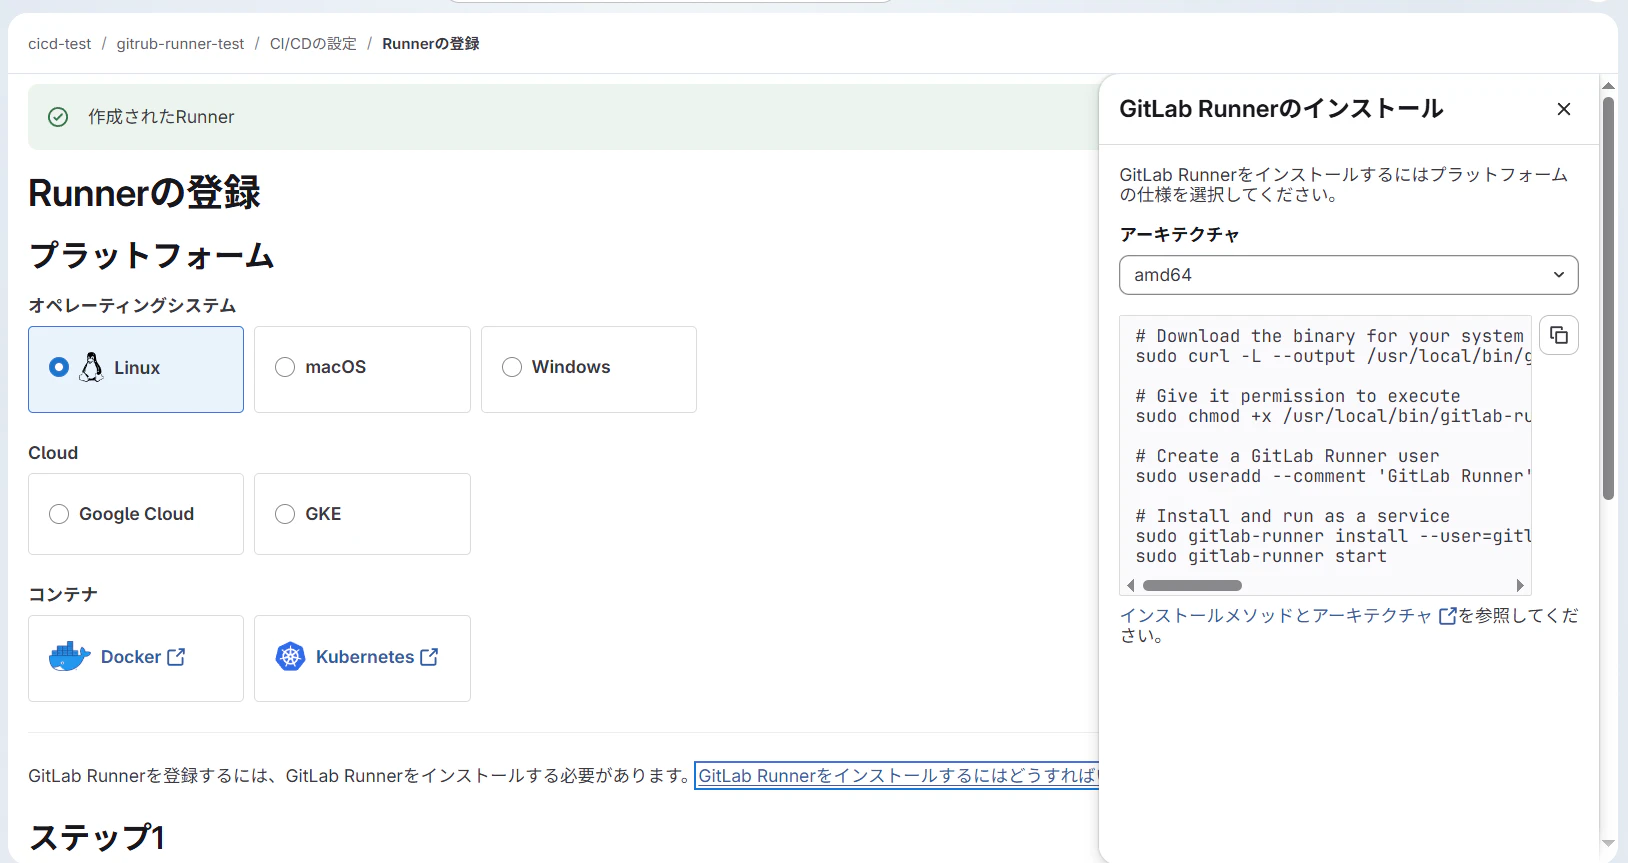Click the code block scroll left arrow
The height and width of the screenshot is (863, 1628).
[1131, 586]
